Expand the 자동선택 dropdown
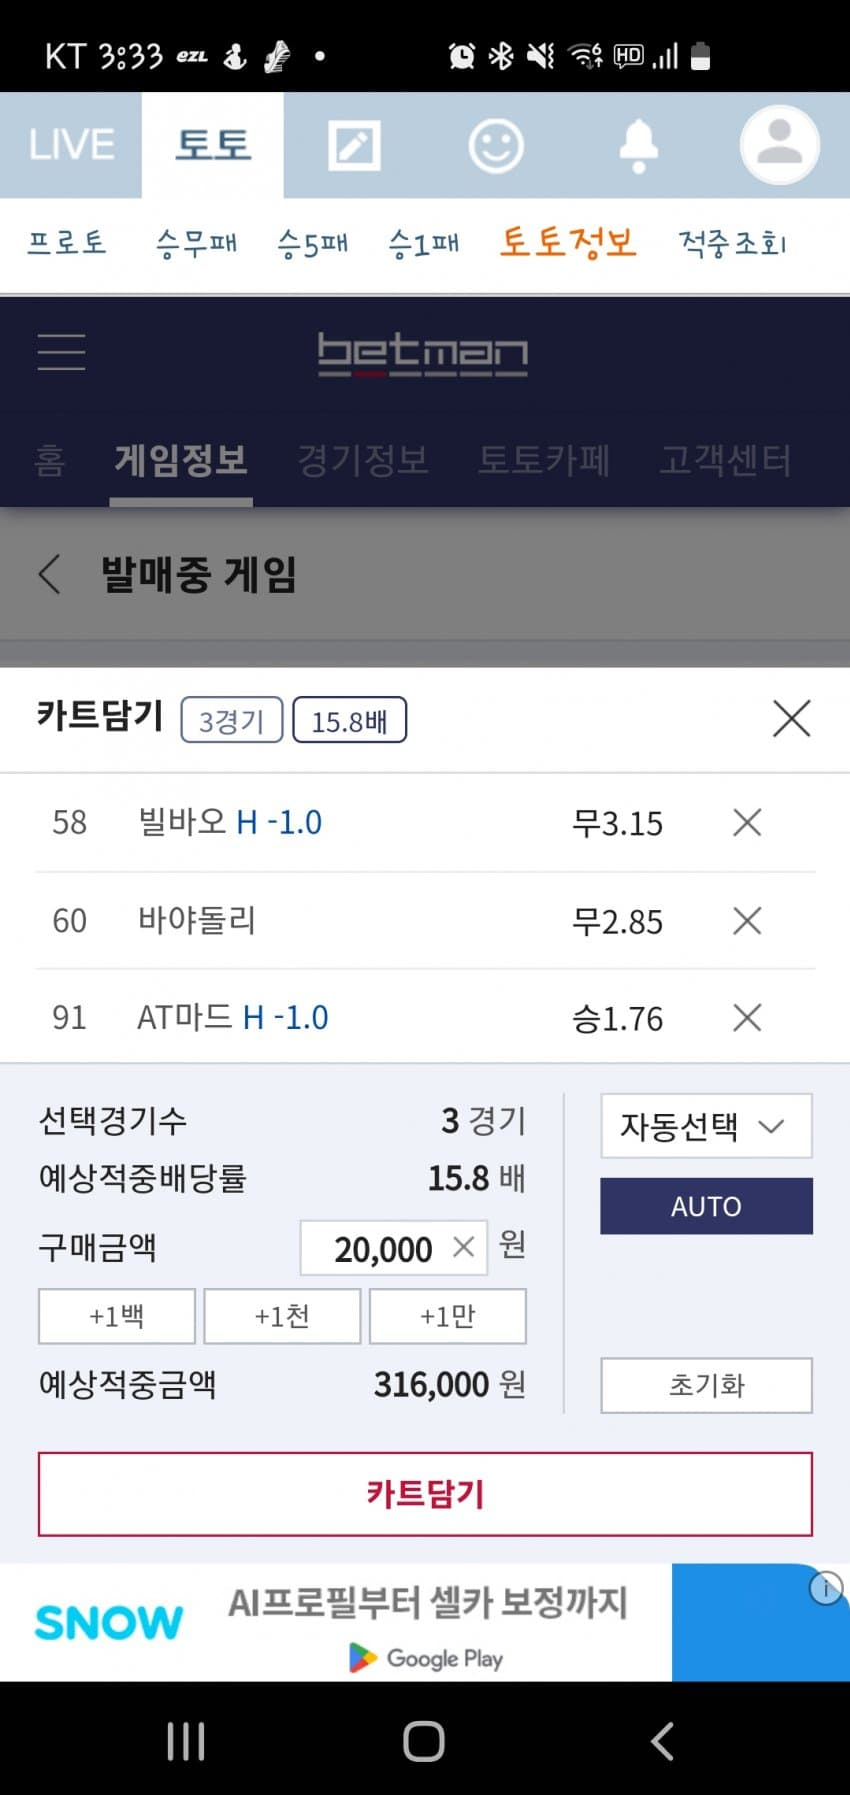850x1795 pixels. 706,1126
